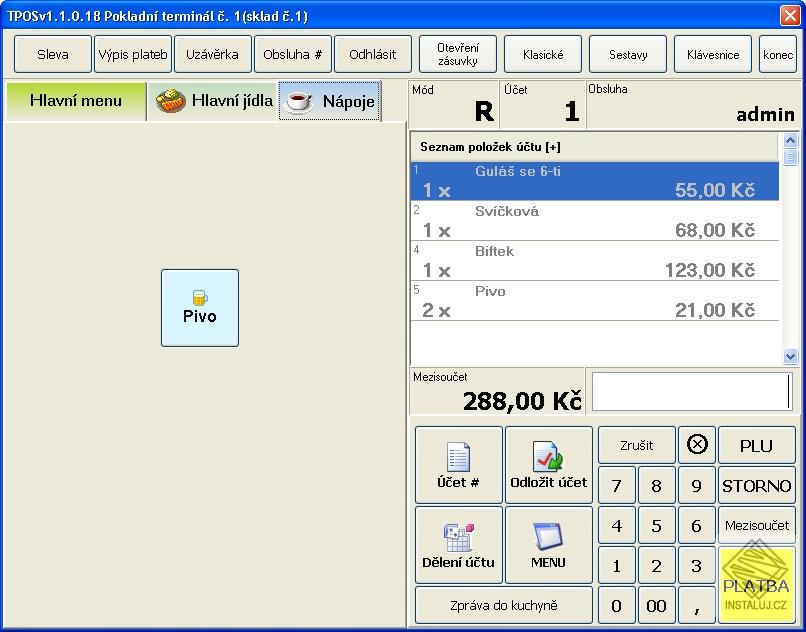Tap the 00 key on keypad

tap(656, 605)
